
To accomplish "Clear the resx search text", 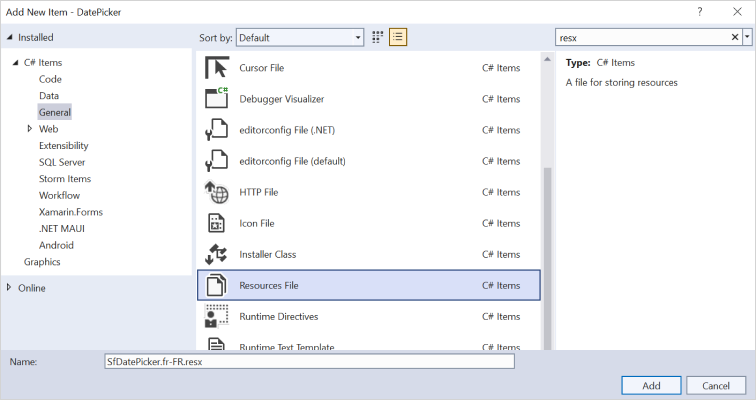I will point(735,37).
